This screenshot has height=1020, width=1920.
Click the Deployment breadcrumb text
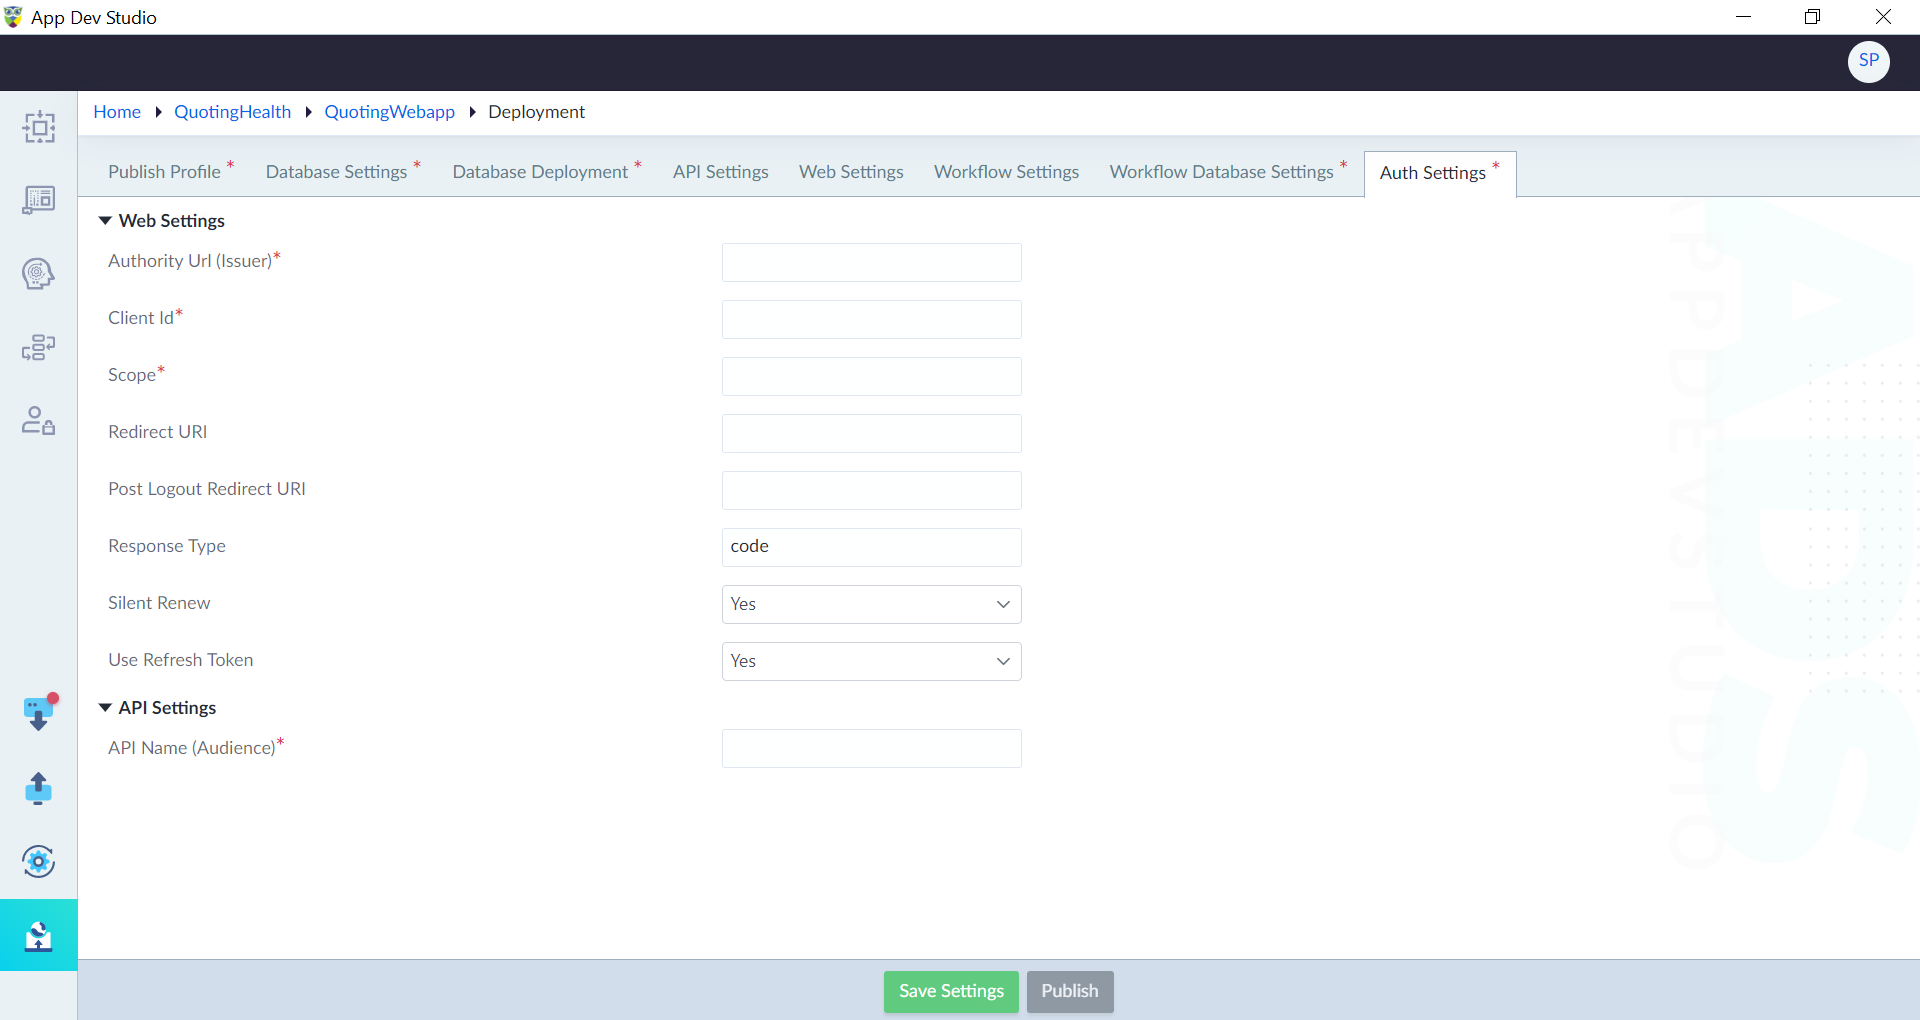pos(537,112)
